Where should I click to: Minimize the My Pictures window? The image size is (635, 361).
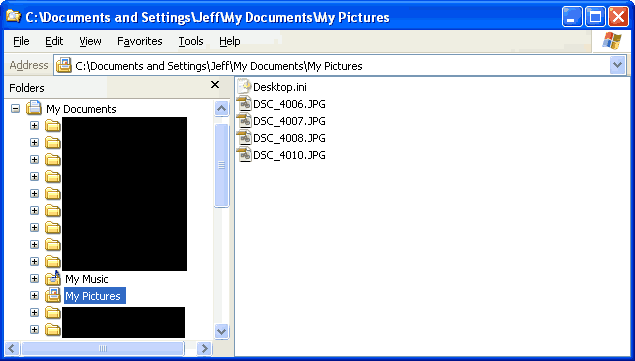[x=572, y=17]
